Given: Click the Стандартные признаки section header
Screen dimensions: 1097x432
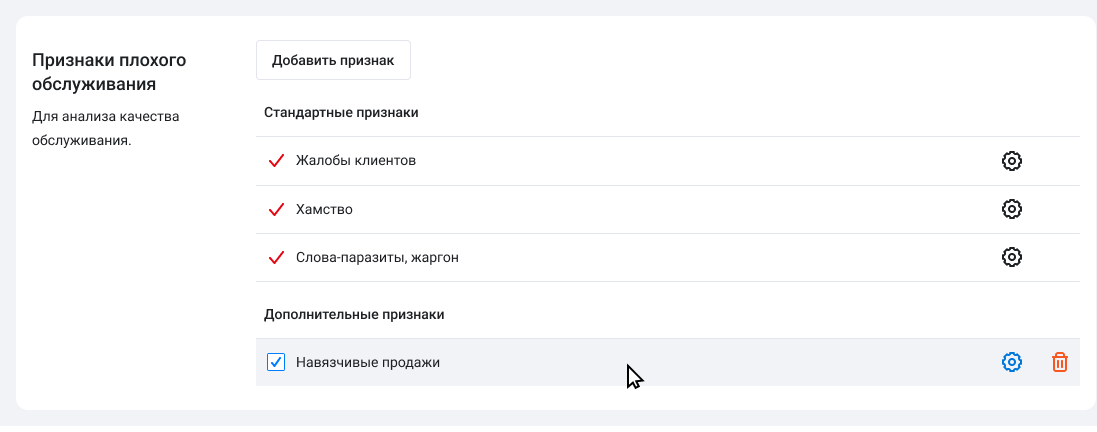Looking at the screenshot, I should pos(341,112).
